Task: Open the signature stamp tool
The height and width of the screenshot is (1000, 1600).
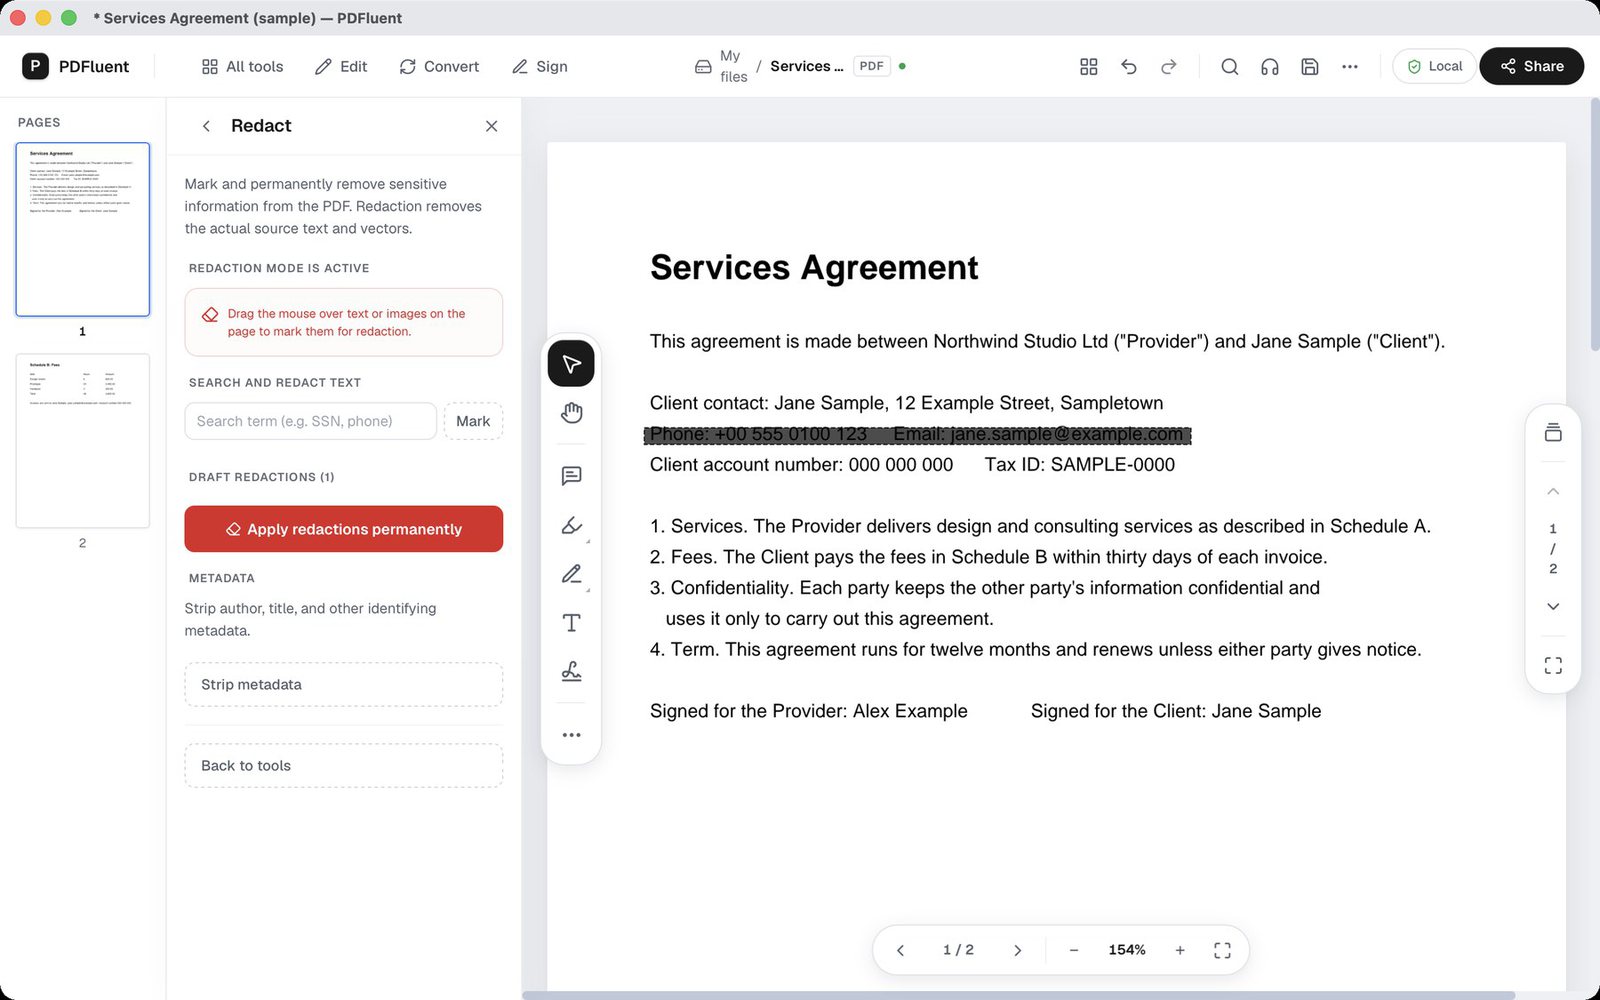Action: [x=571, y=672]
